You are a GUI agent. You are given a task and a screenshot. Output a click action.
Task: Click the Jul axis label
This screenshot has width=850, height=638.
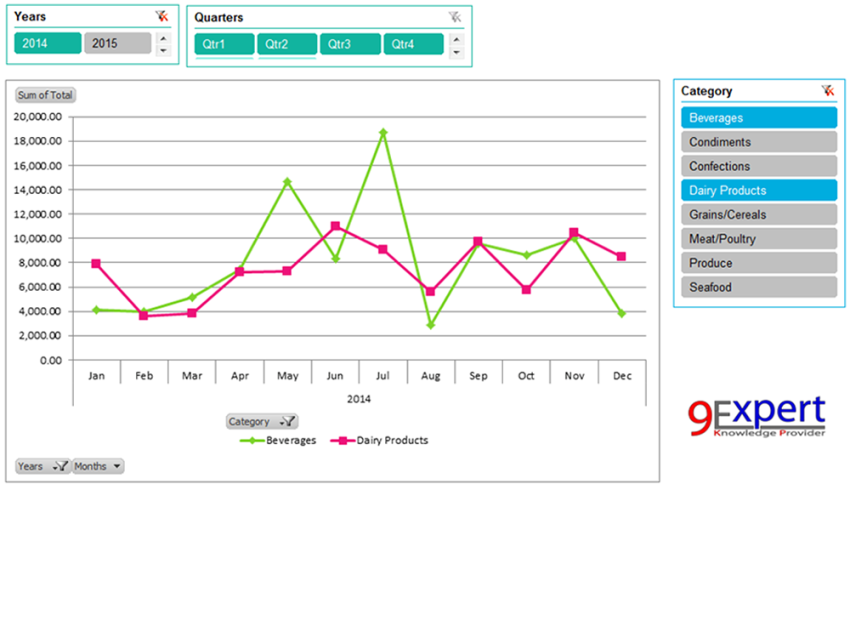(383, 376)
